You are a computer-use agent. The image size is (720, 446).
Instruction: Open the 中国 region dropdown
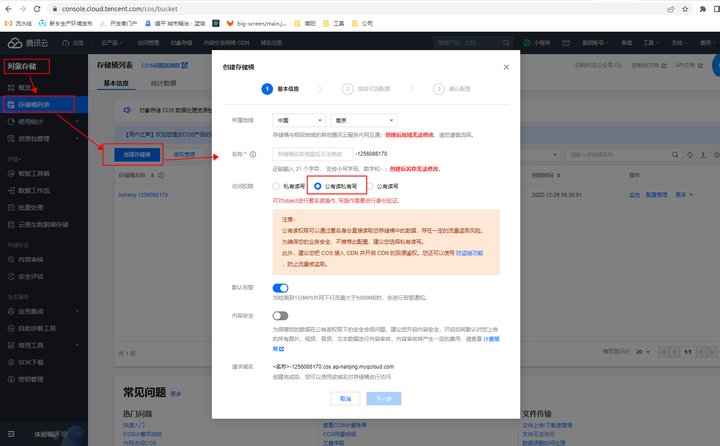click(299, 120)
